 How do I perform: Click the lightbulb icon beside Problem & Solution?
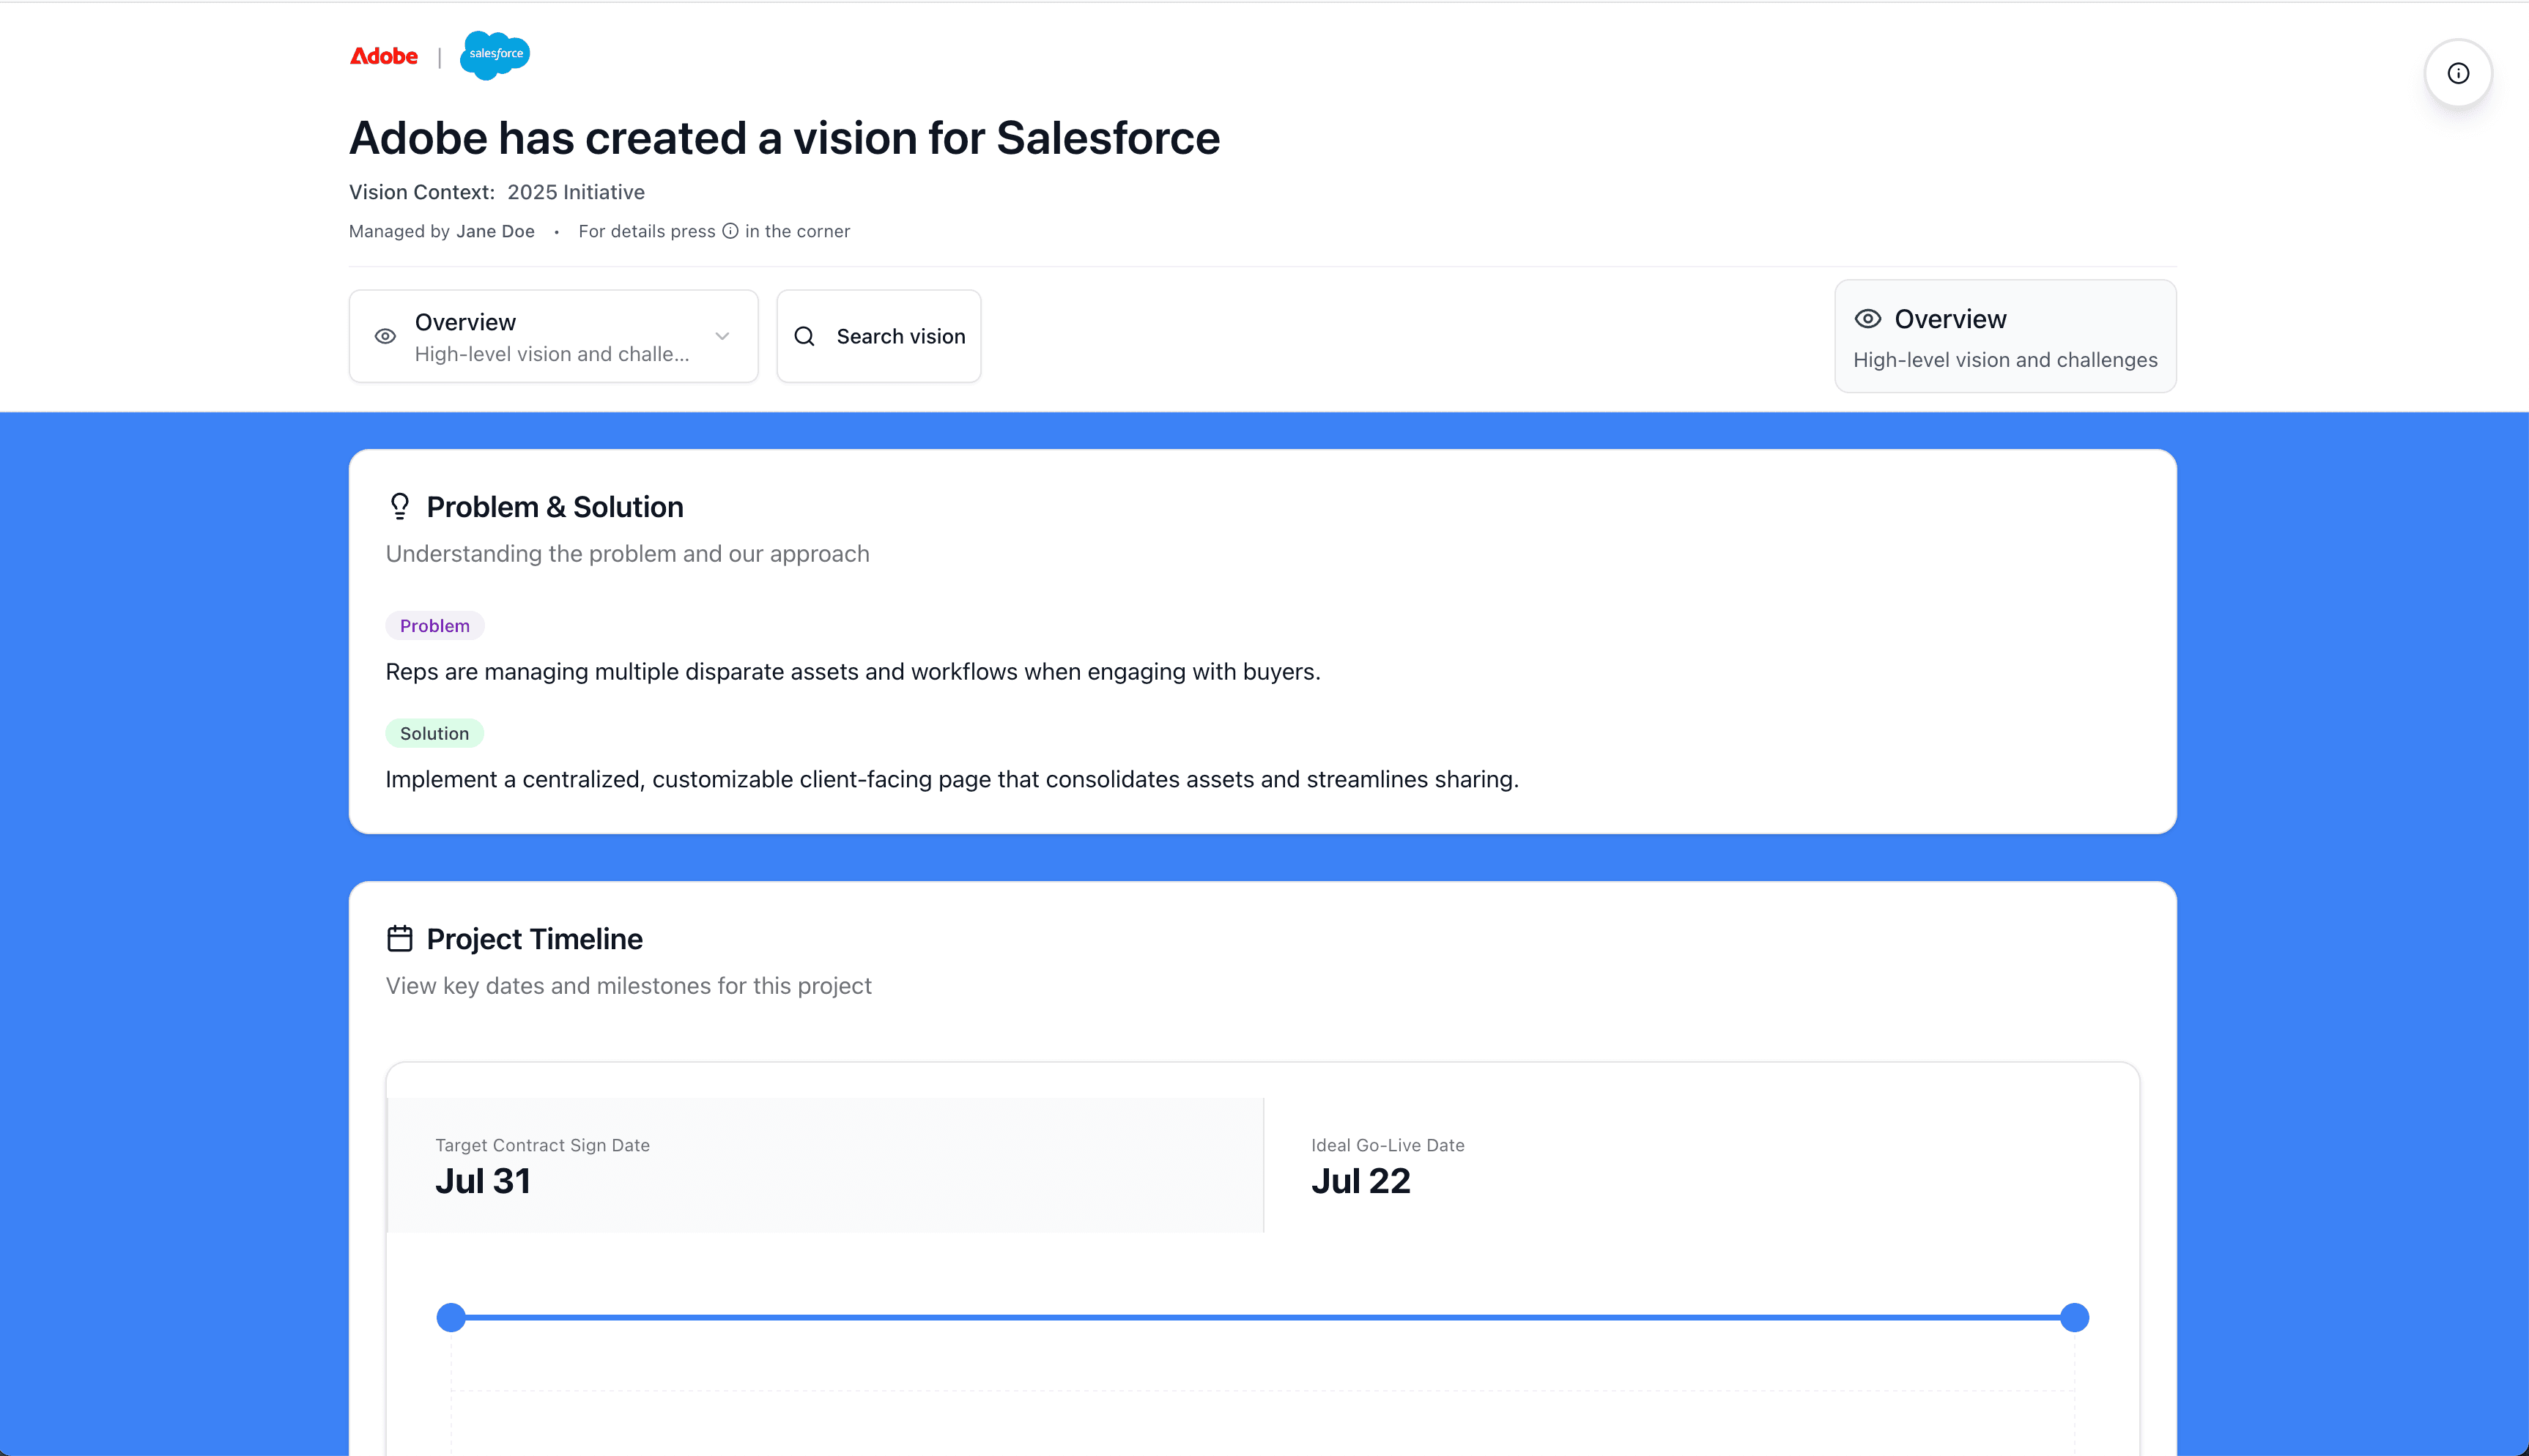coord(400,506)
